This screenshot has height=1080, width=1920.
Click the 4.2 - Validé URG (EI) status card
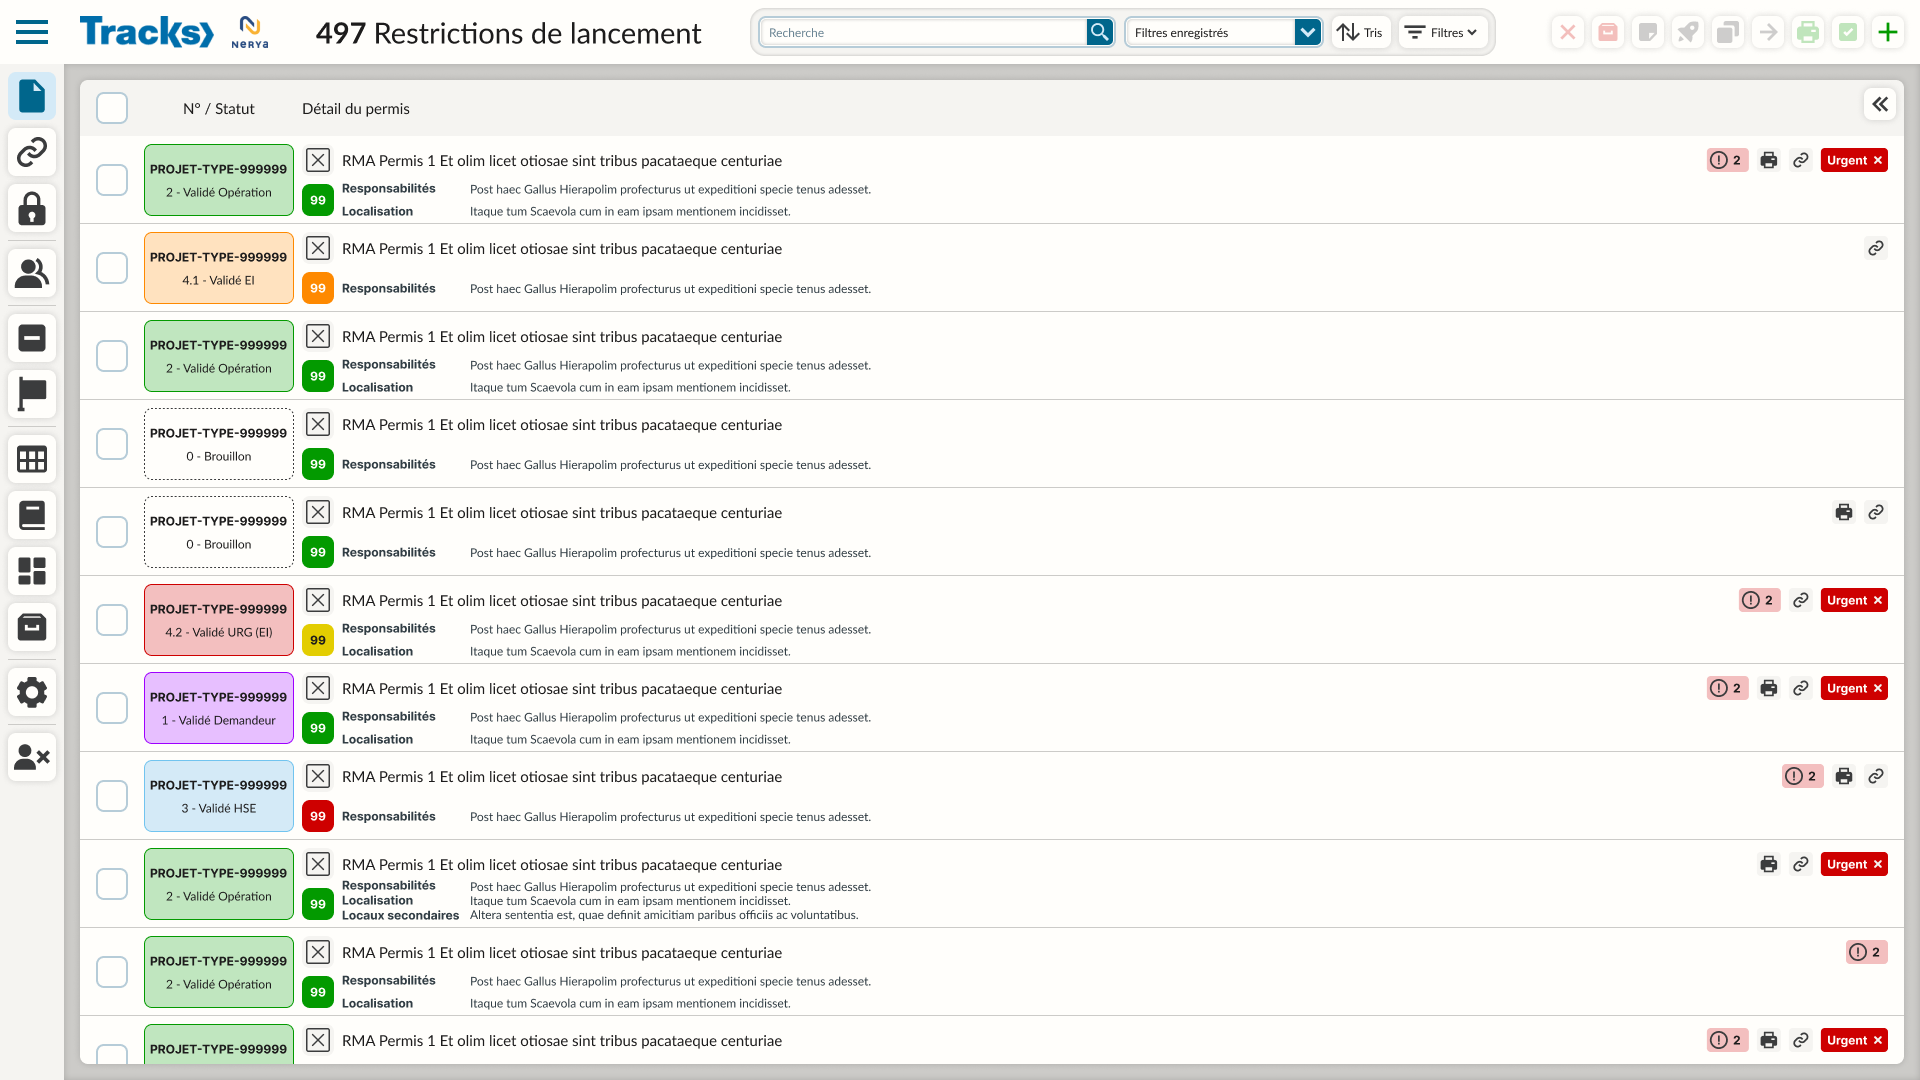pos(219,620)
